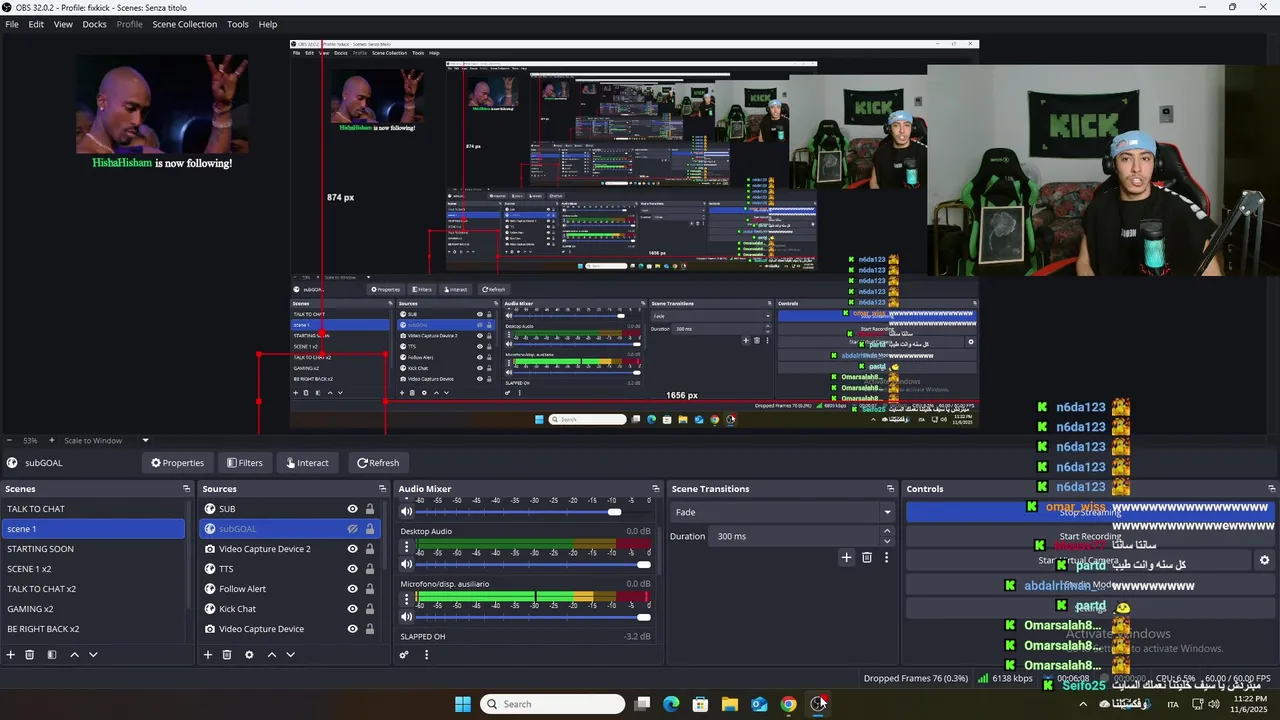
Task: Open File Explorer from taskbar
Action: pos(729,704)
